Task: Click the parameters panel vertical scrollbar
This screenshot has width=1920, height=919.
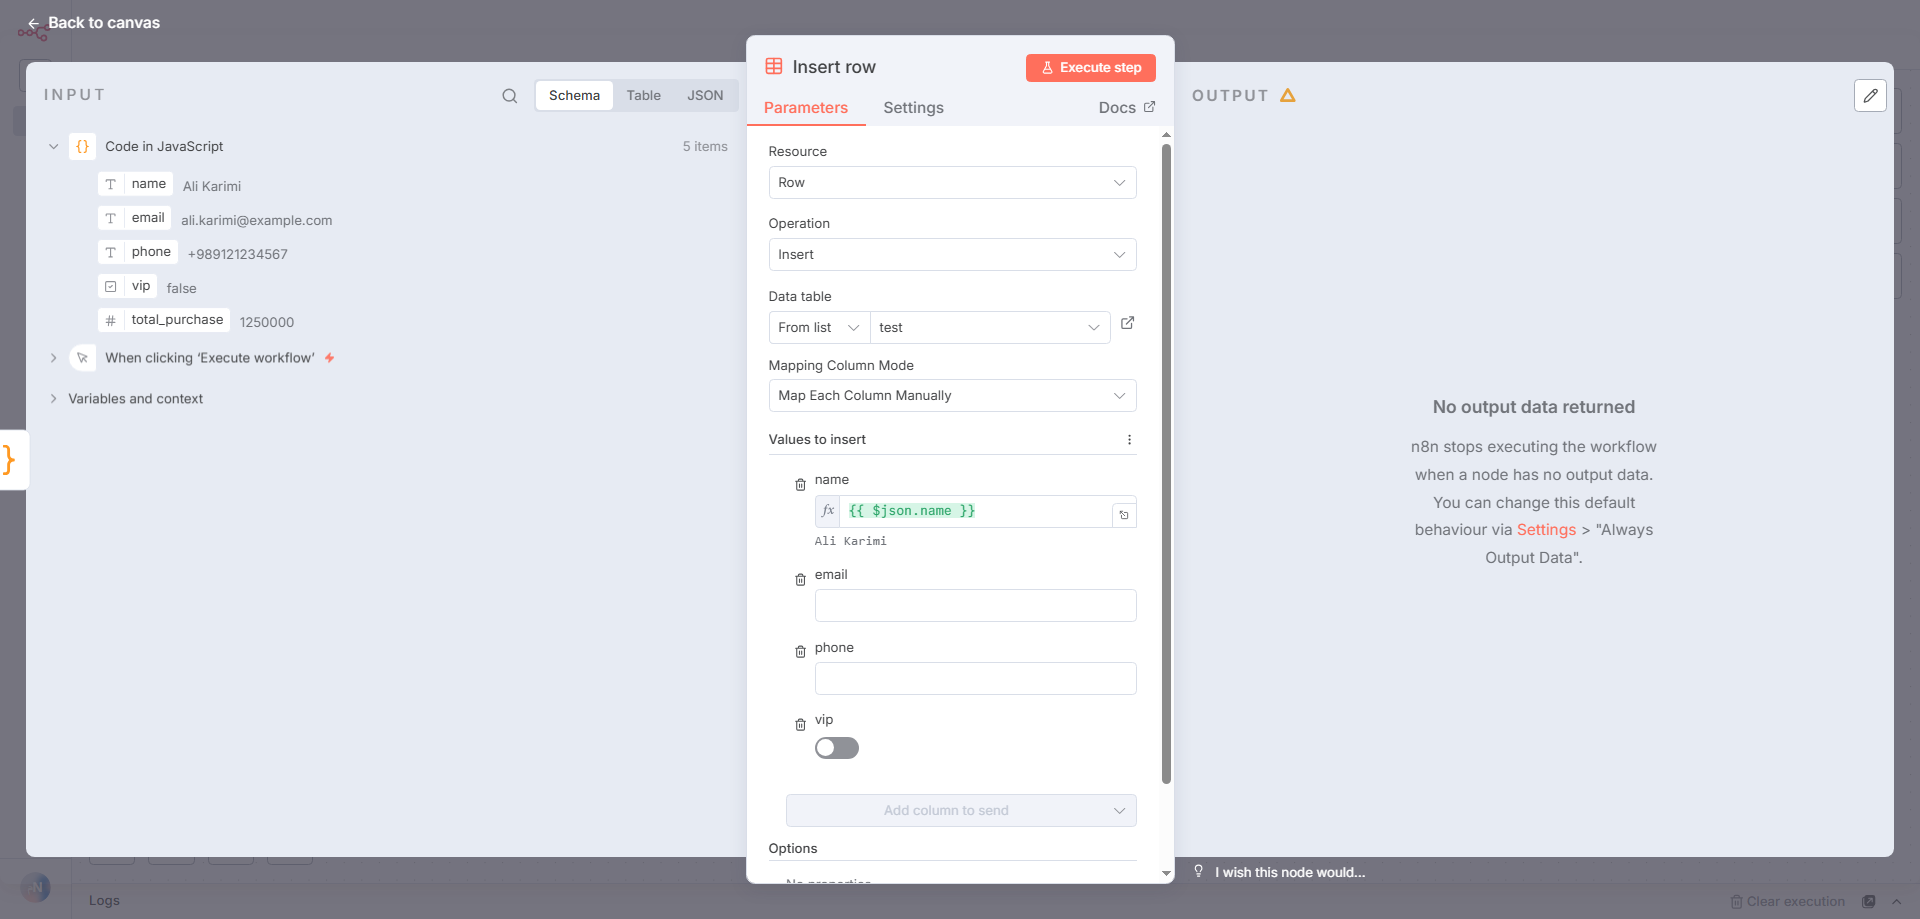Action: [x=1166, y=460]
